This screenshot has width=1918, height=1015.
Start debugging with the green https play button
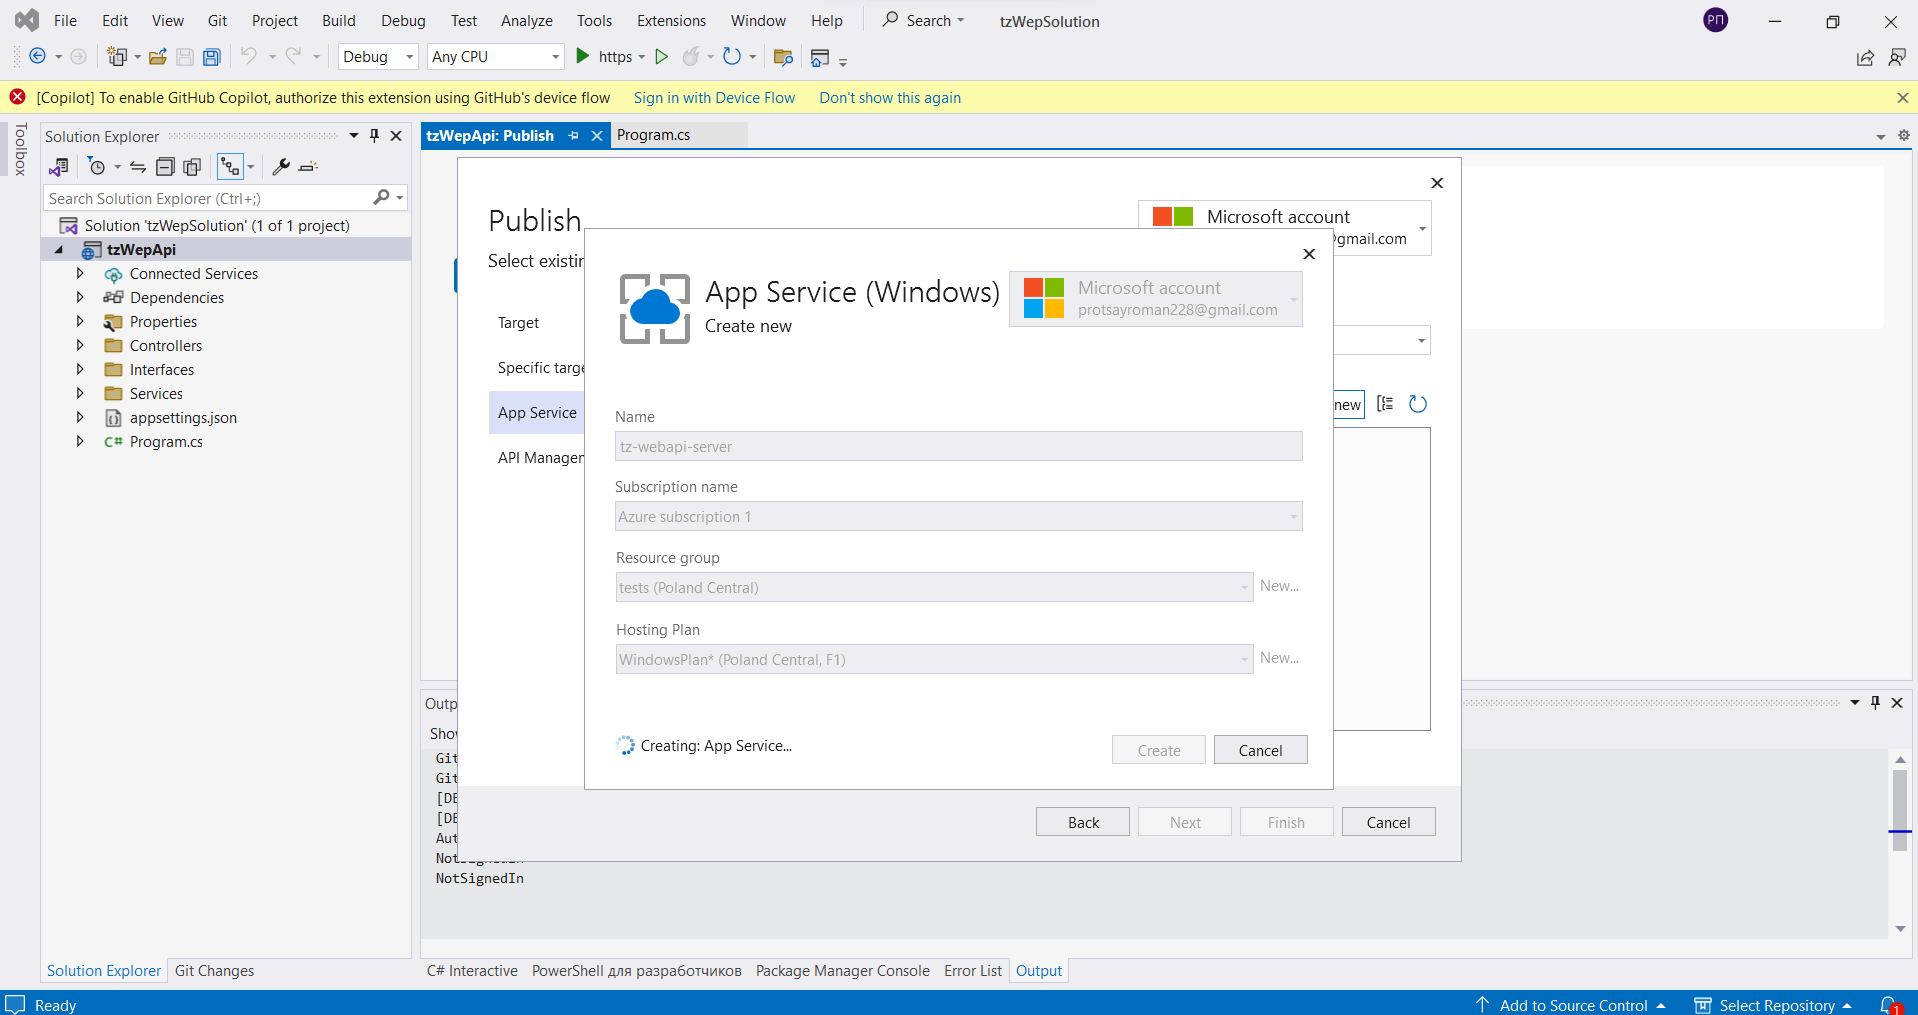click(x=583, y=57)
